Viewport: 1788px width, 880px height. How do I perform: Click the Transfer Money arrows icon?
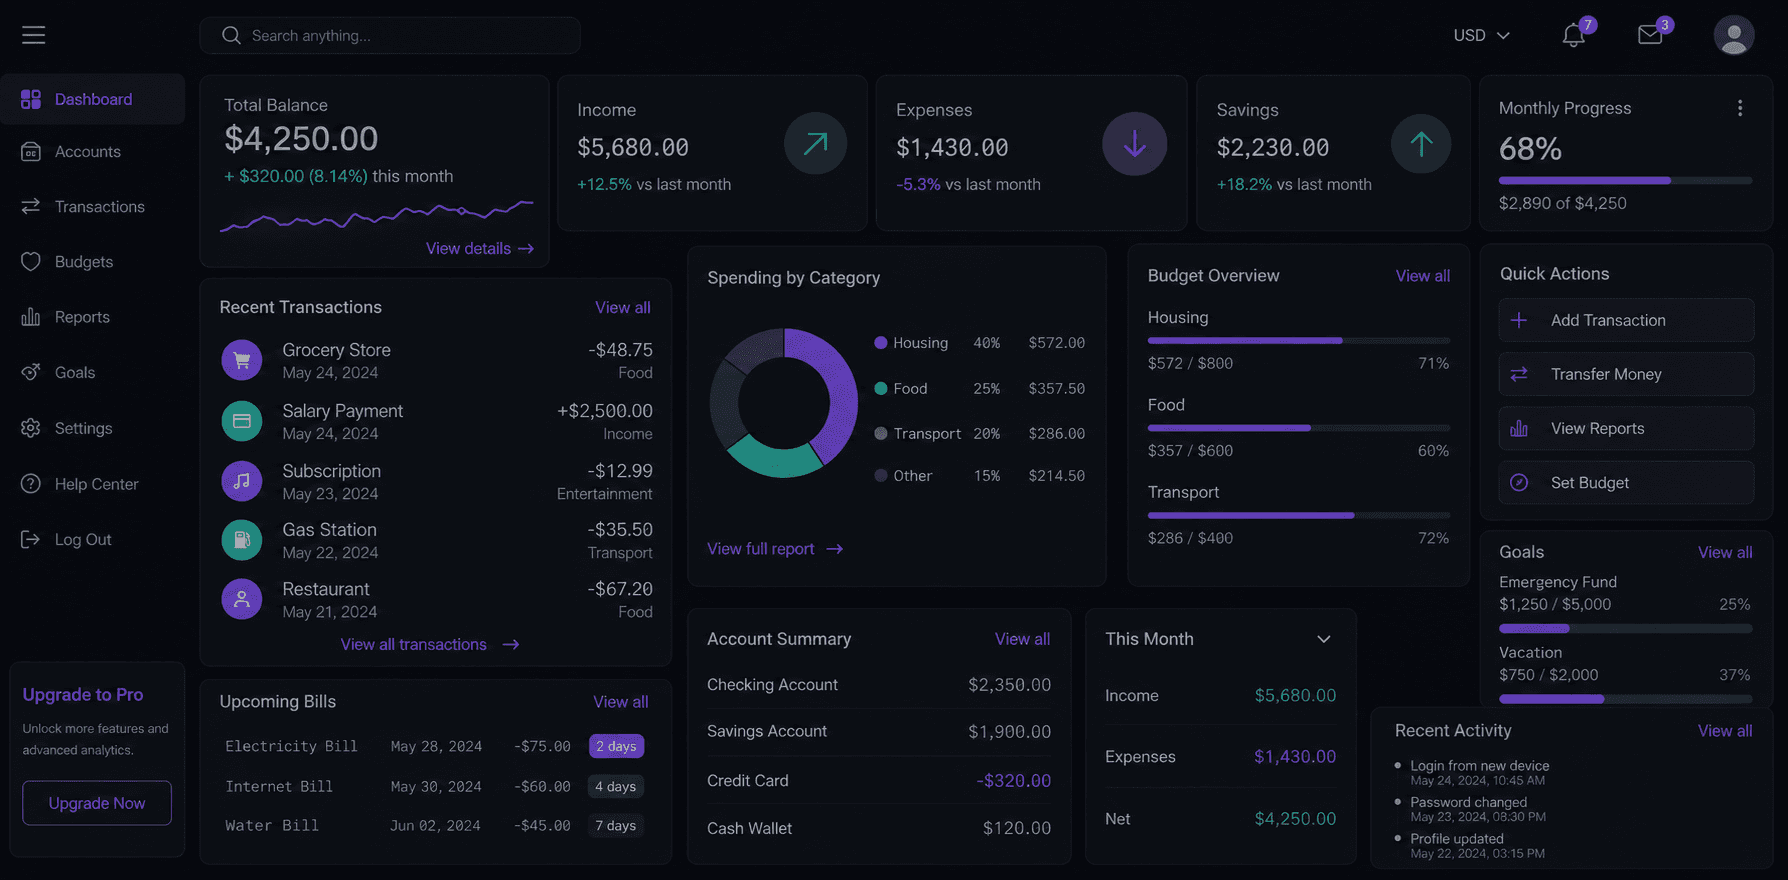[1519, 374]
